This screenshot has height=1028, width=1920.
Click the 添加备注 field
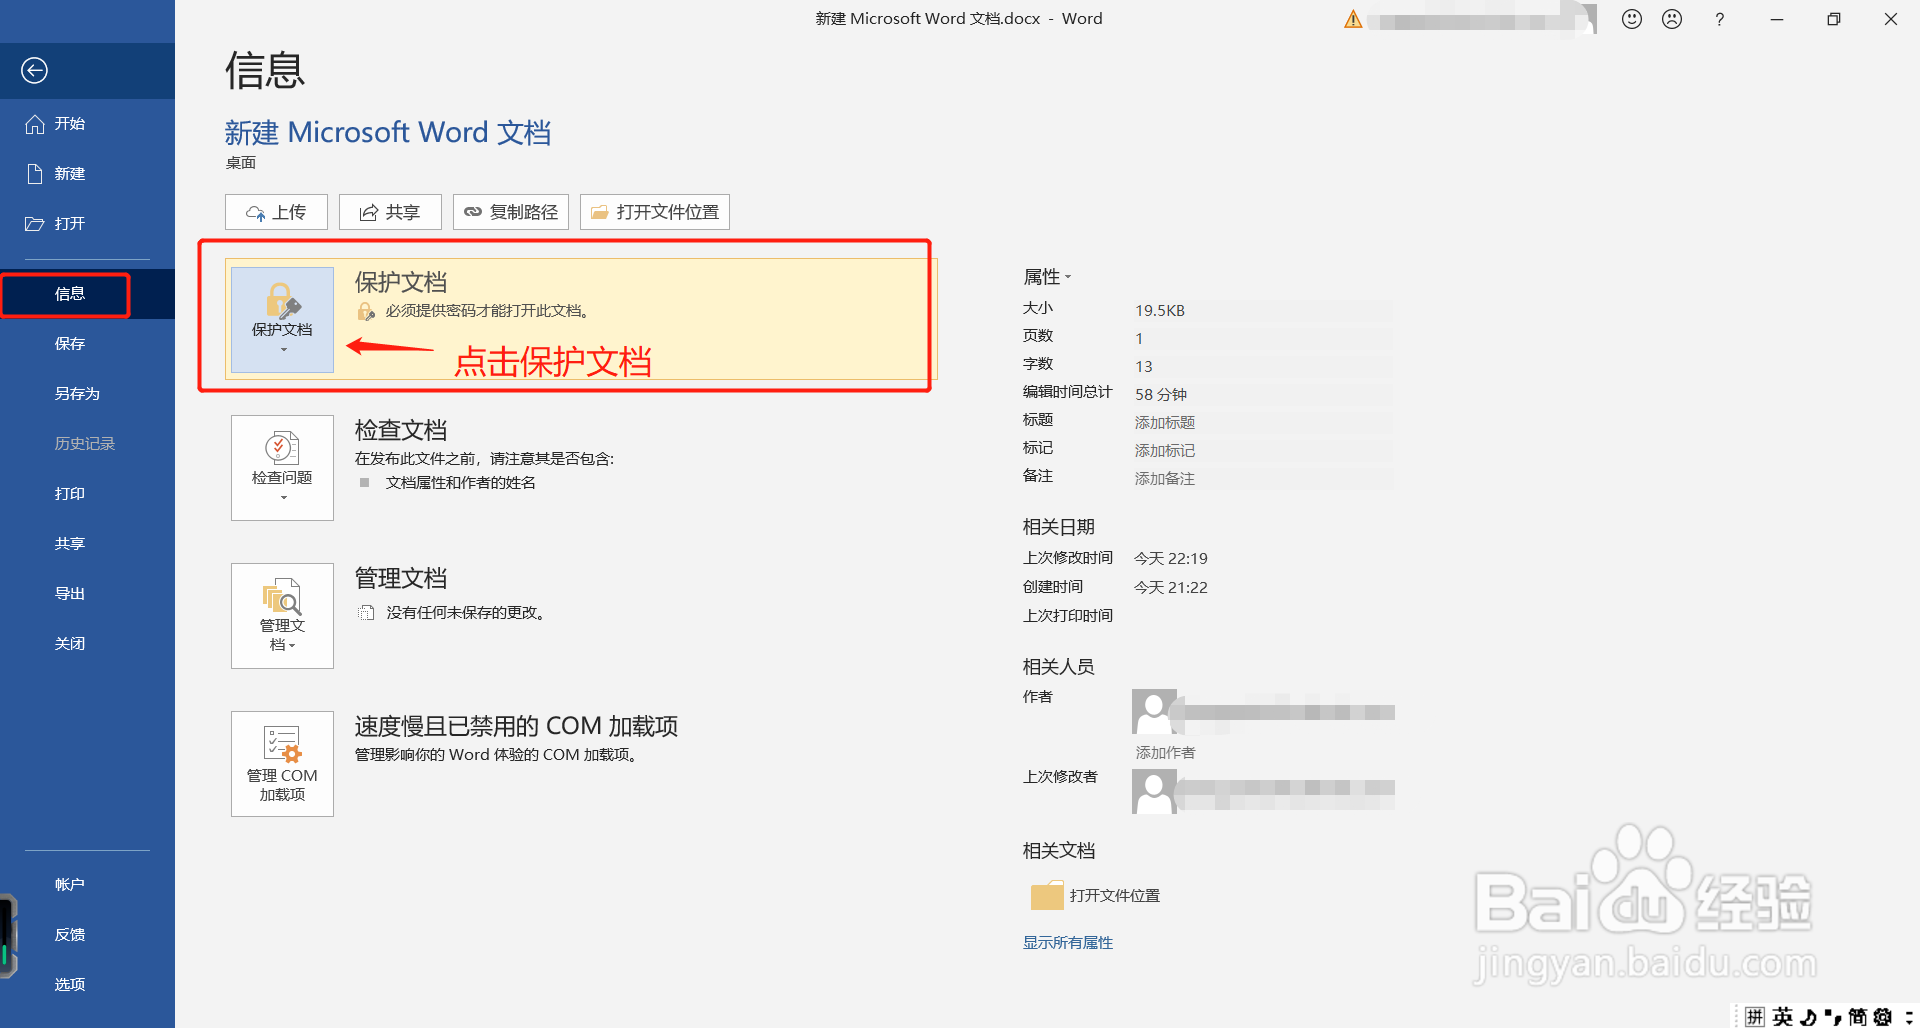pos(1262,479)
